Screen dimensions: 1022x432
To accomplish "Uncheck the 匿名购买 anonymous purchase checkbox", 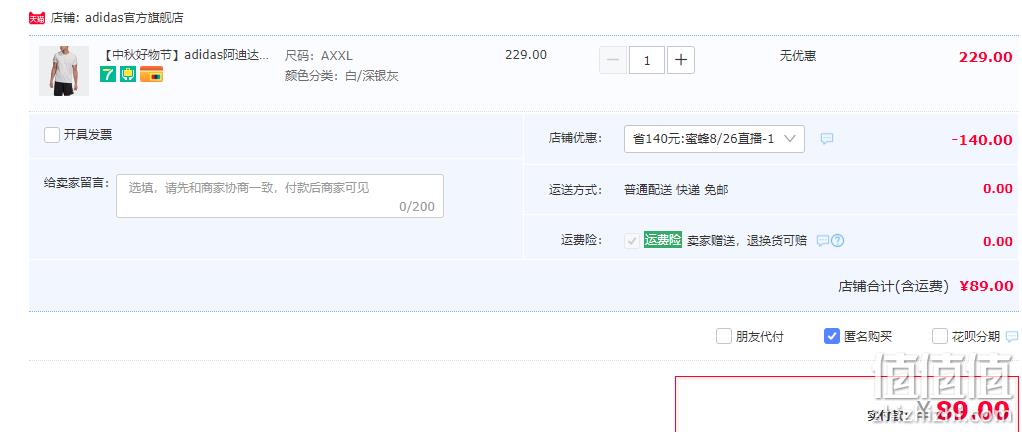I will click(x=832, y=336).
